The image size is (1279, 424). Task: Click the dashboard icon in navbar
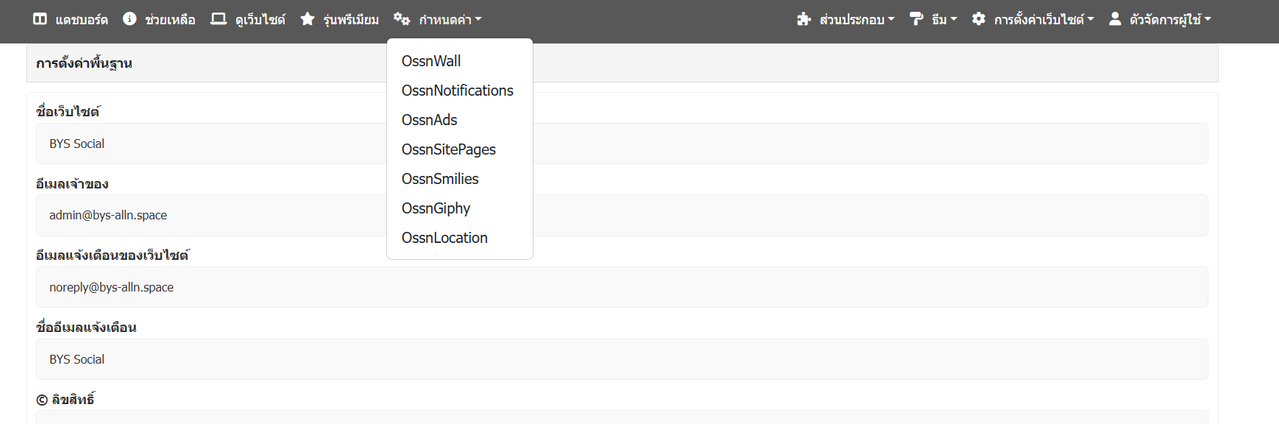pyautogui.click(x=40, y=19)
